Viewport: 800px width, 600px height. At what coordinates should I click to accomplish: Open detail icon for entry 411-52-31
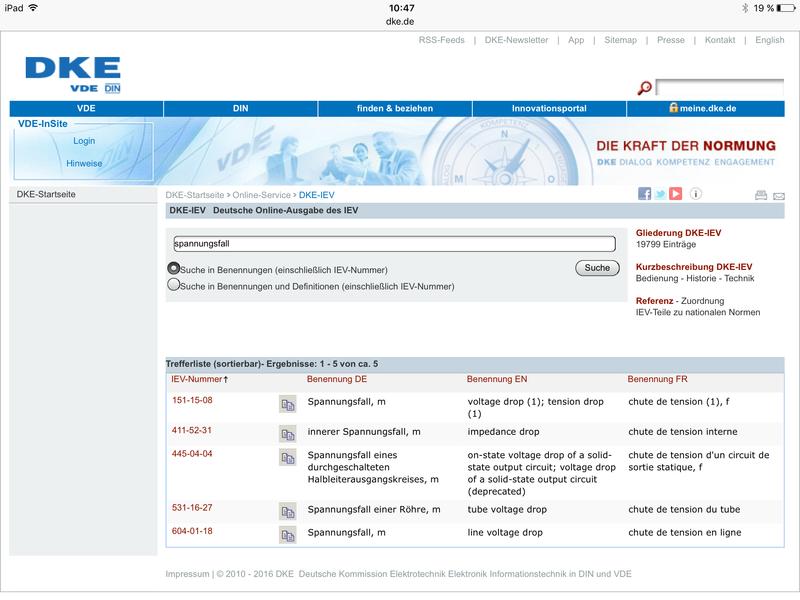[x=288, y=434]
